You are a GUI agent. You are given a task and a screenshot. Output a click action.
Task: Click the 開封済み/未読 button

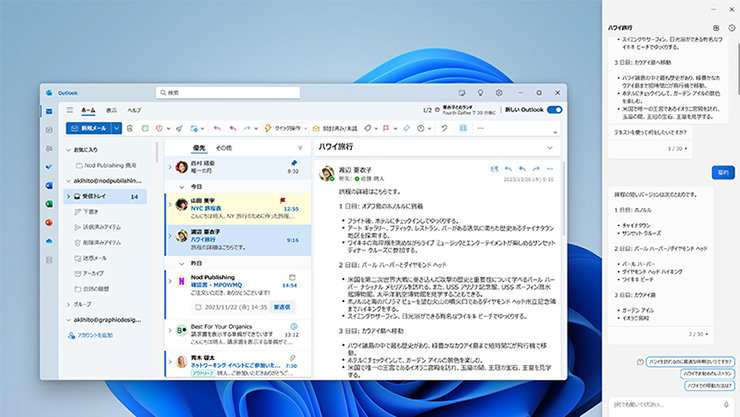point(335,128)
